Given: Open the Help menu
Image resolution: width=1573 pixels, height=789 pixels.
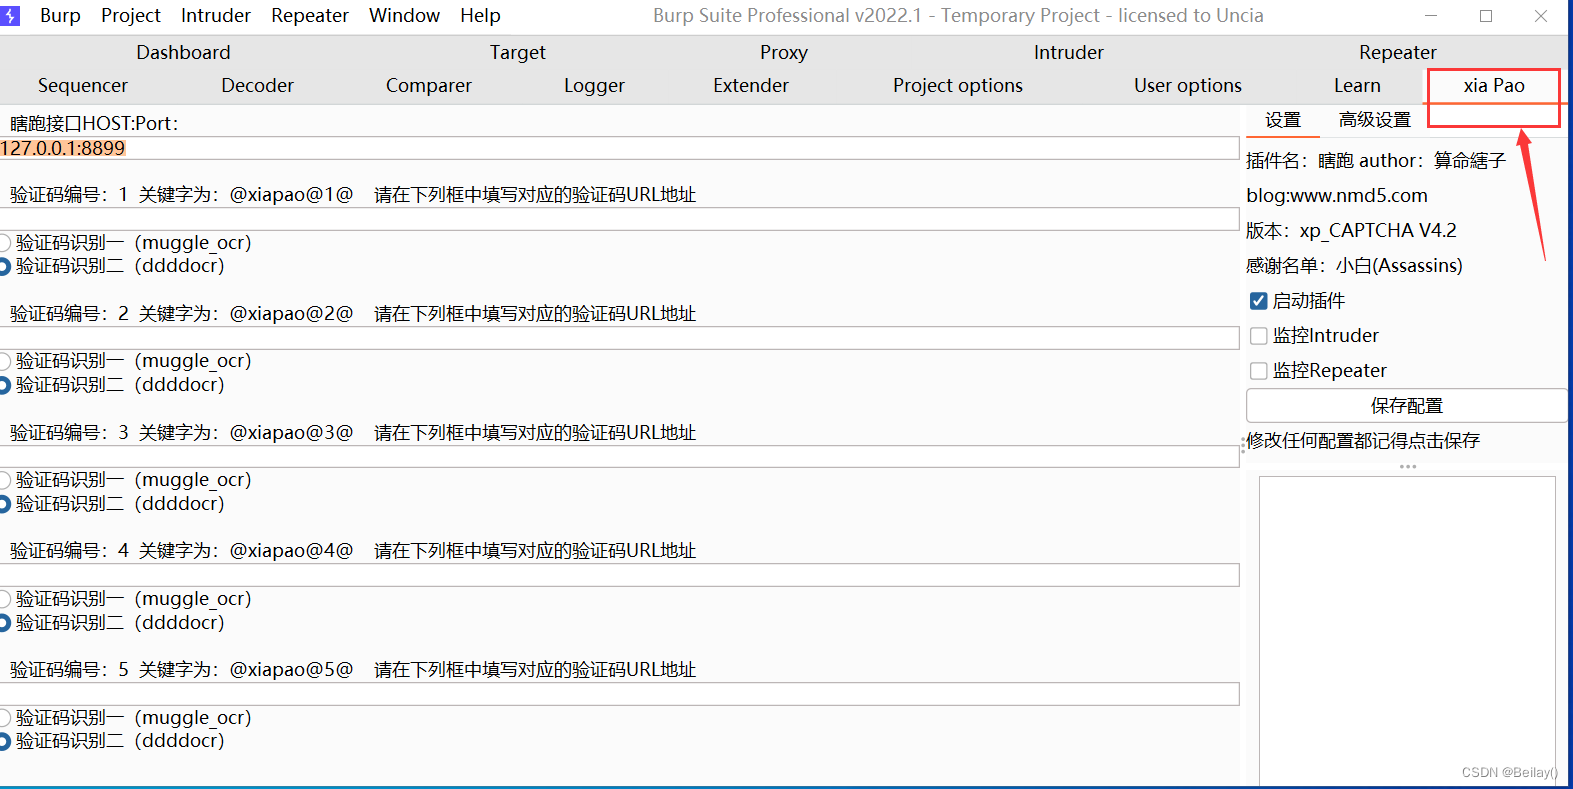Looking at the screenshot, I should click(480, 16).
